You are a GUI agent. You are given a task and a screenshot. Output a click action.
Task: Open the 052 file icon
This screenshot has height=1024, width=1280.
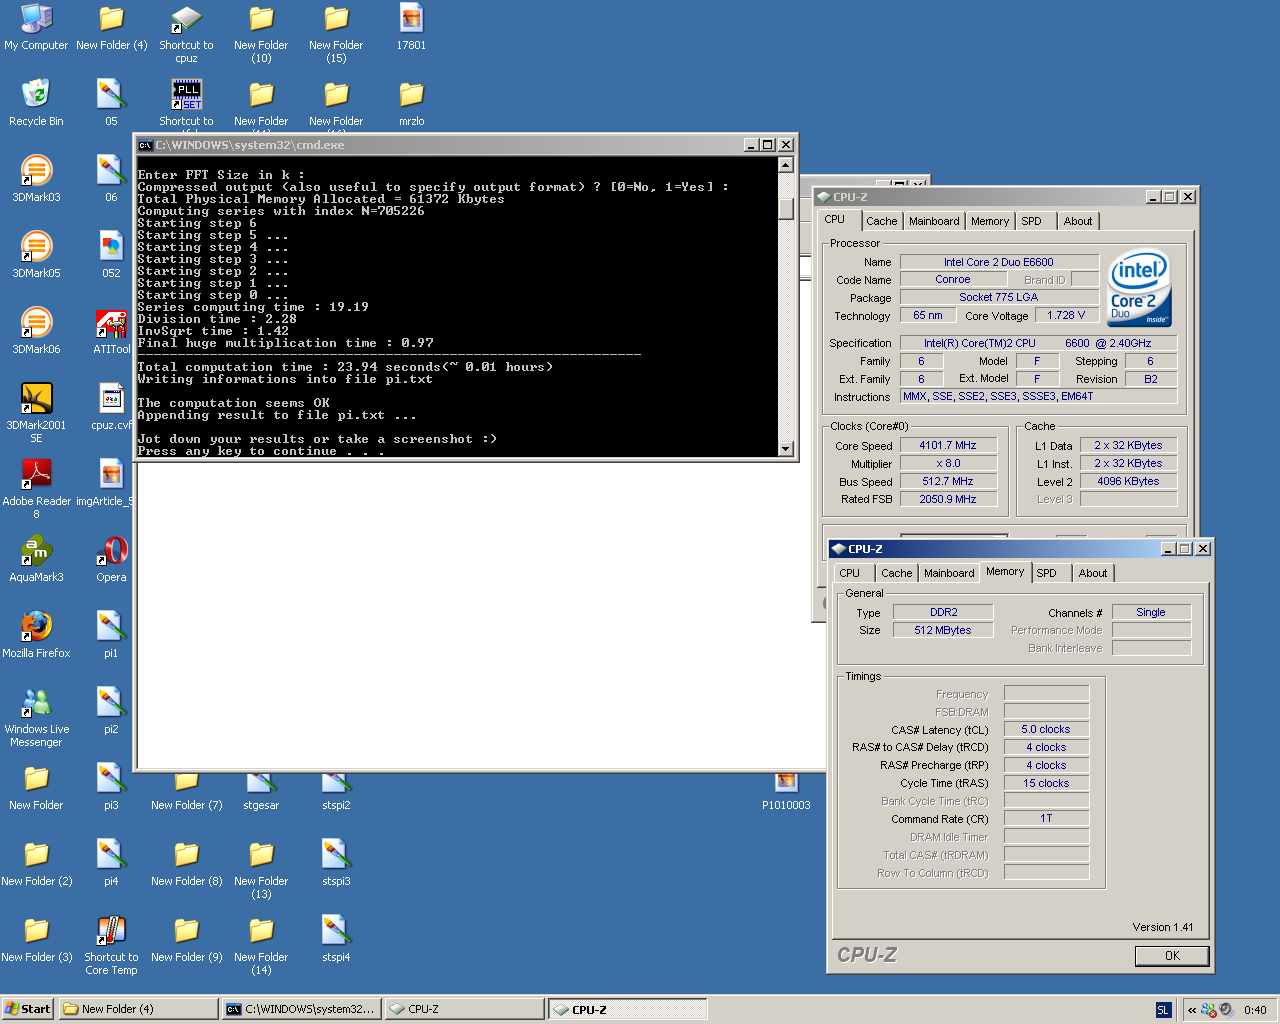[x=111, y=255]
